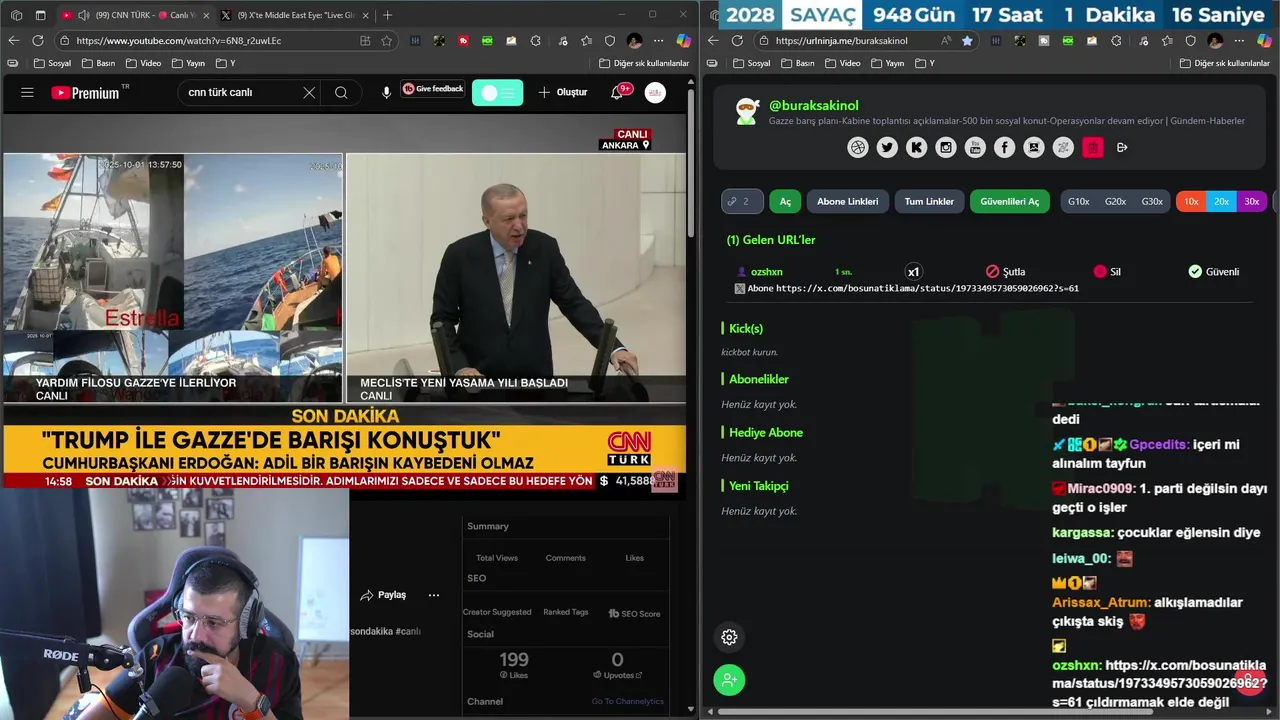
Task: Switch to X'te Middle East Eye tab
Action: point(294,15)
